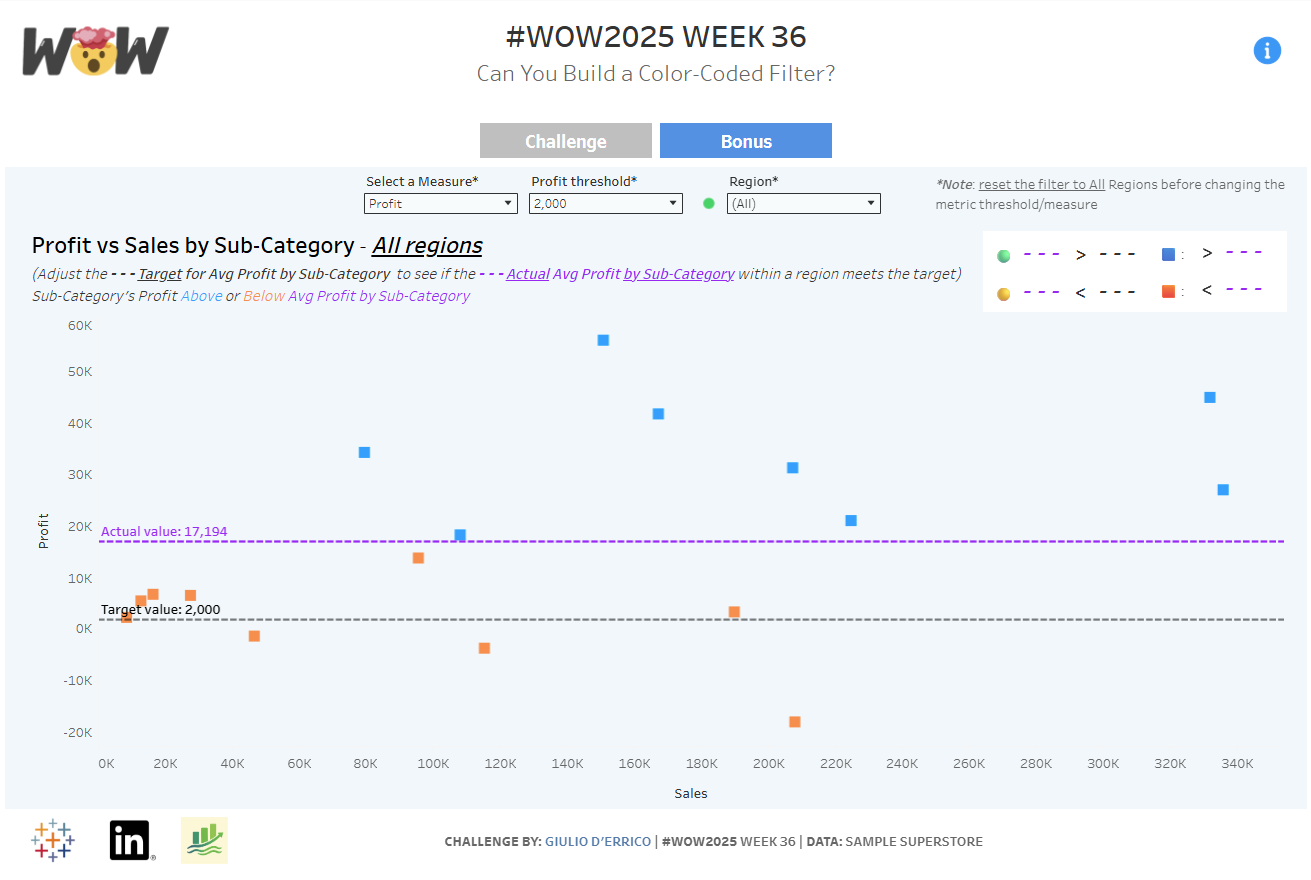This screenshot has height=880, width=1311.
Task: Select the lowest-profit orange data point
Action: coord(795,722)
